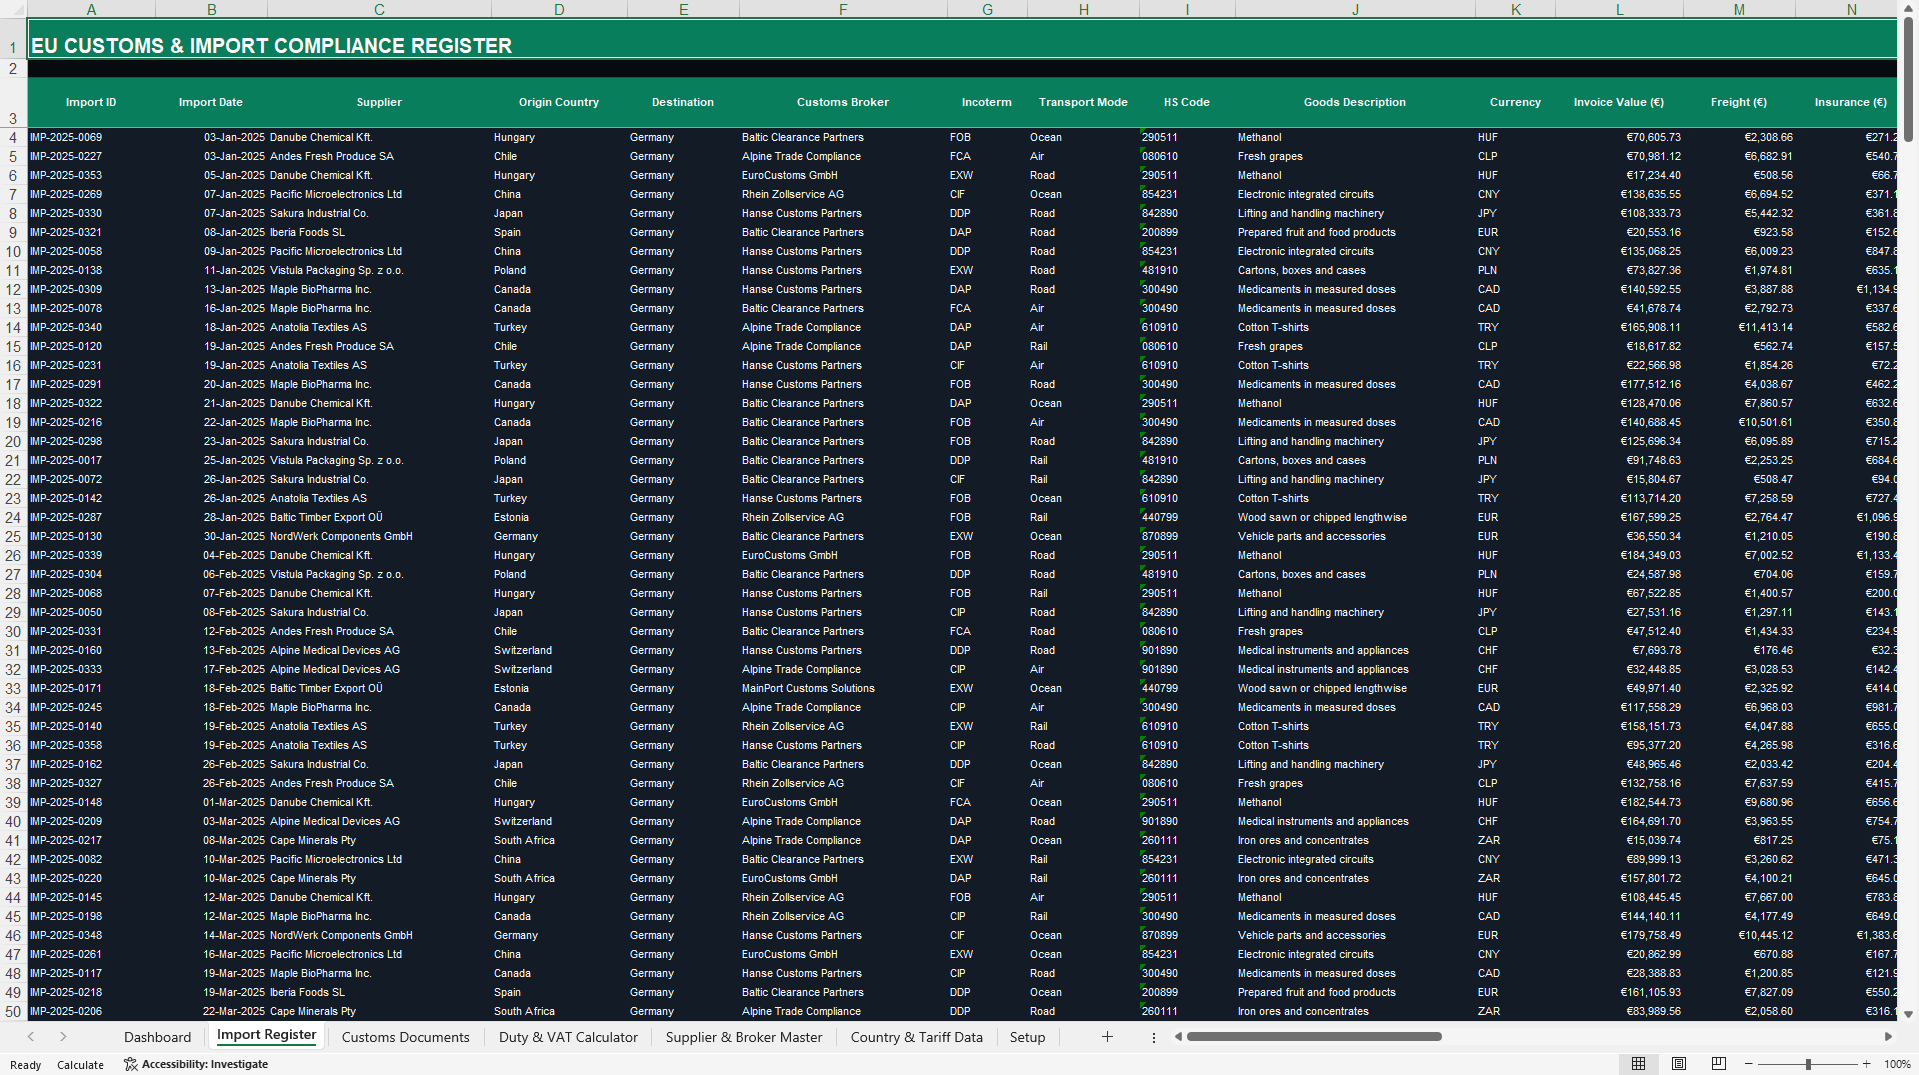
Task: Select cell with NordWerk Components GmbH row 25
Action: [379, 537]
